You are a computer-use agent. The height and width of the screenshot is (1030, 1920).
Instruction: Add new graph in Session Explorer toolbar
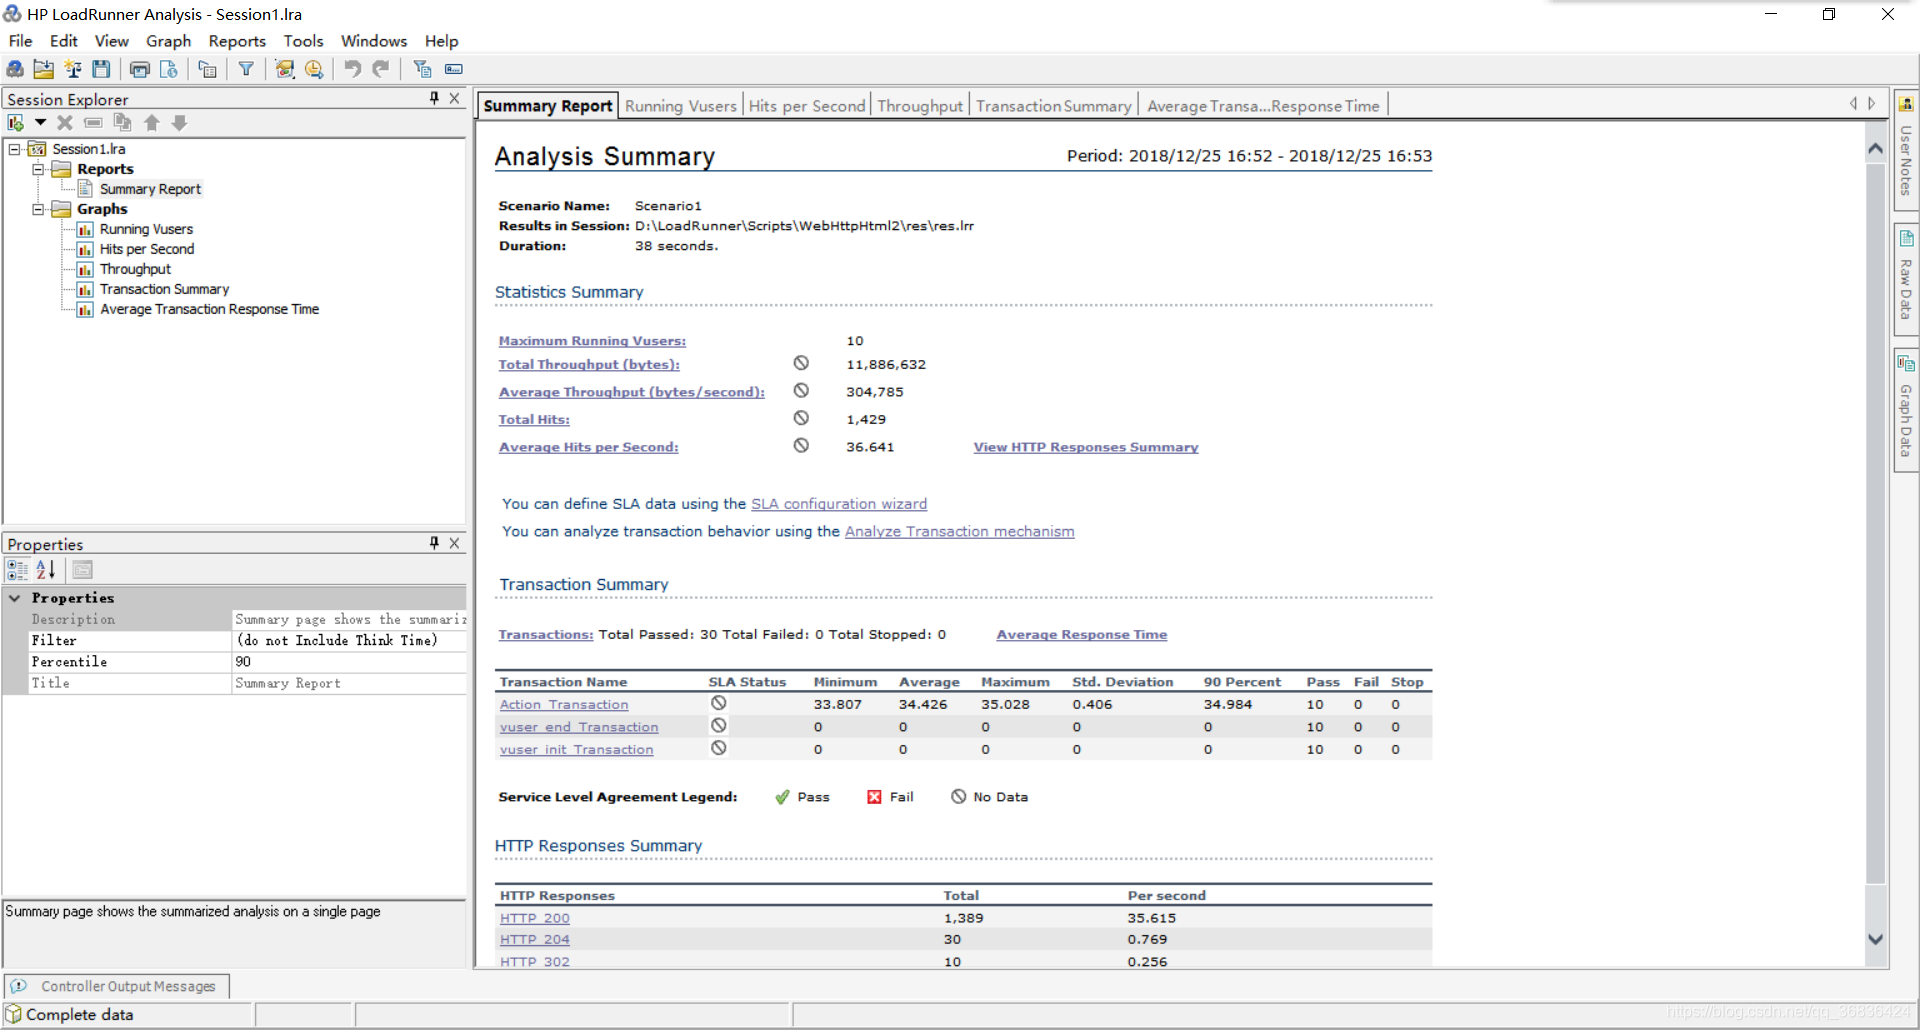coord(16,123)
